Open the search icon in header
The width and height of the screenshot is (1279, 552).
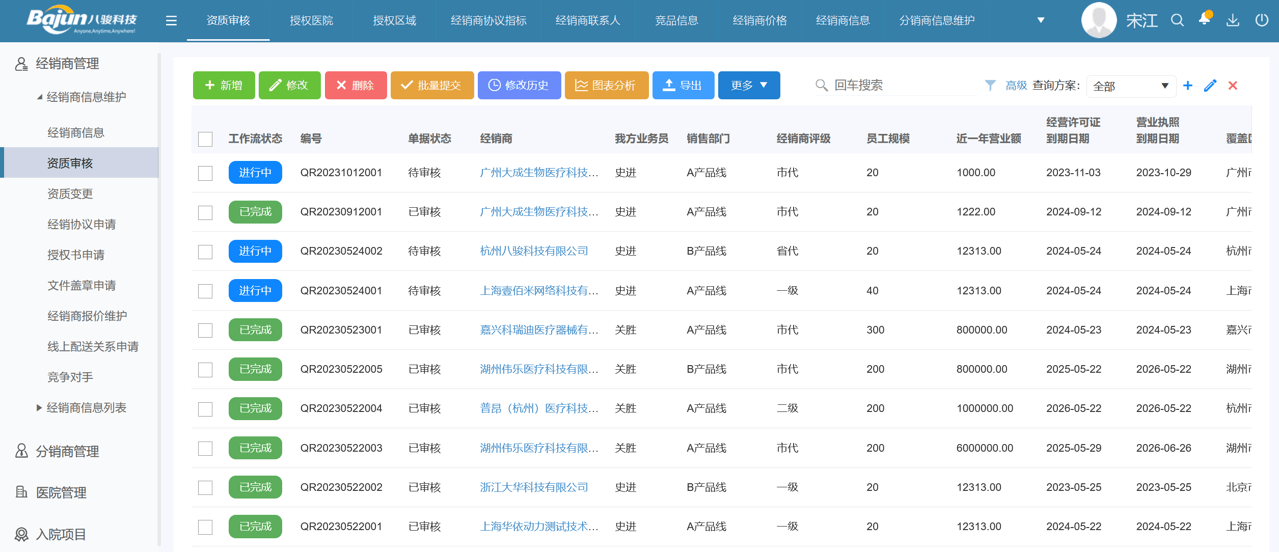point(1177,20)
